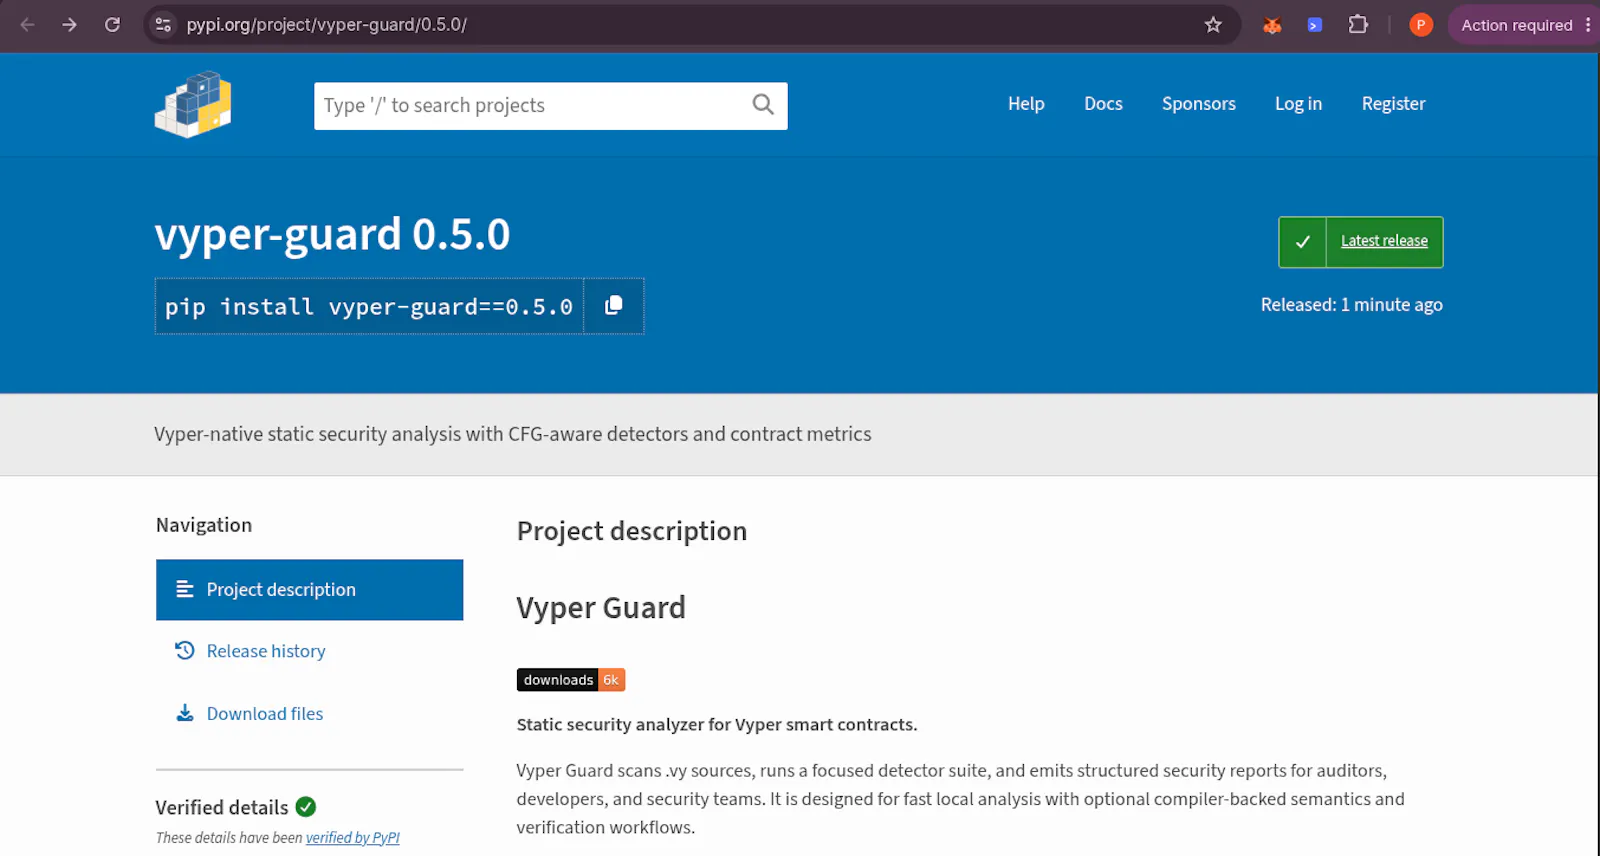
Task: Click the Project description main heading
Action: 632,531
